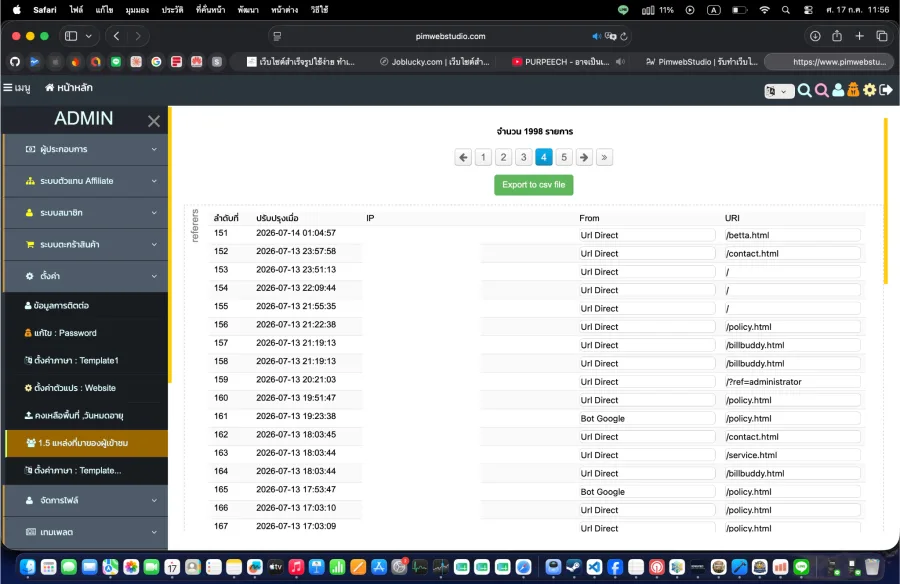The image size is (900, 584).
Task: Expand the ระบบสมาชิก sidebar section
Action: point(86,212)
